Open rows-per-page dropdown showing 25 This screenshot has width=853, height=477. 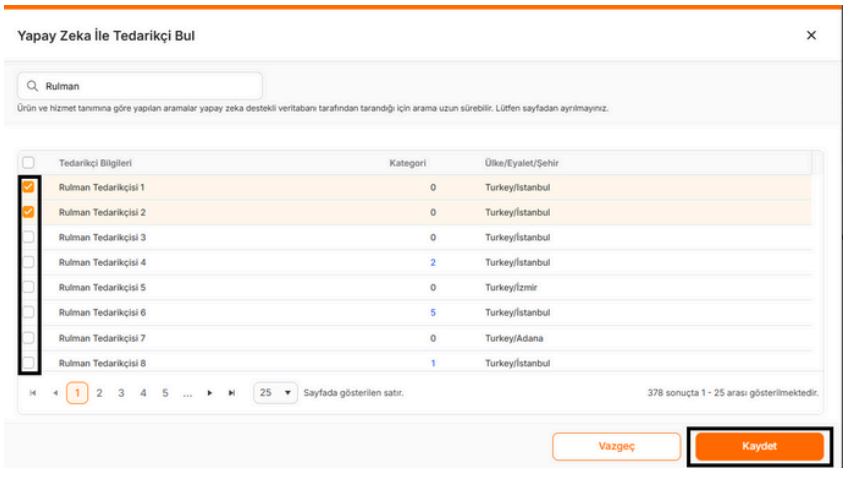(x=276, y=393)
